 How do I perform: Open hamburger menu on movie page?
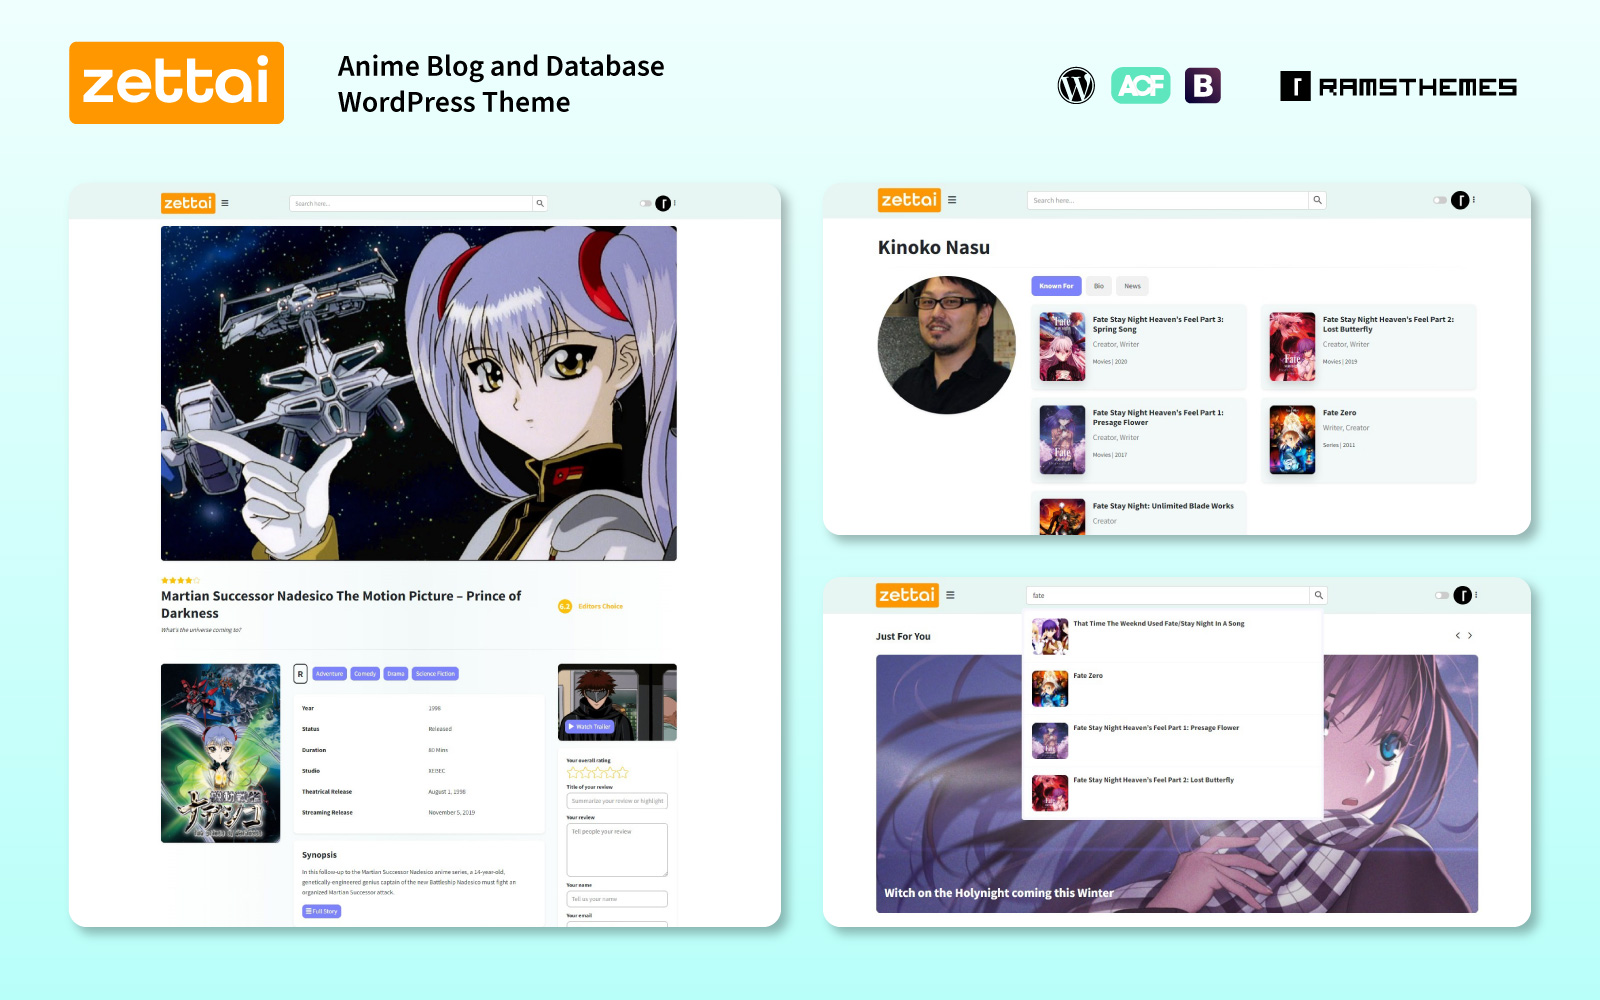(x=225, y=203)
